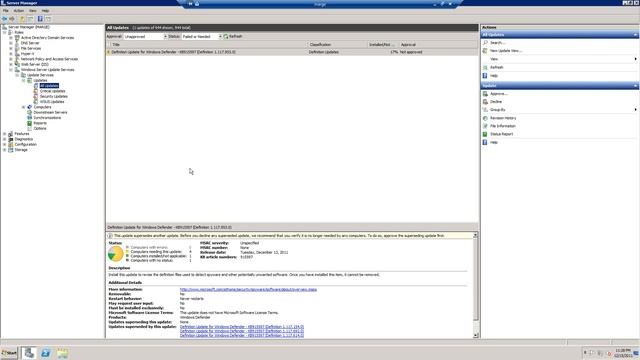The image size is (640, 360).
Task: Expand the Storage node
Action: [5, 150]
